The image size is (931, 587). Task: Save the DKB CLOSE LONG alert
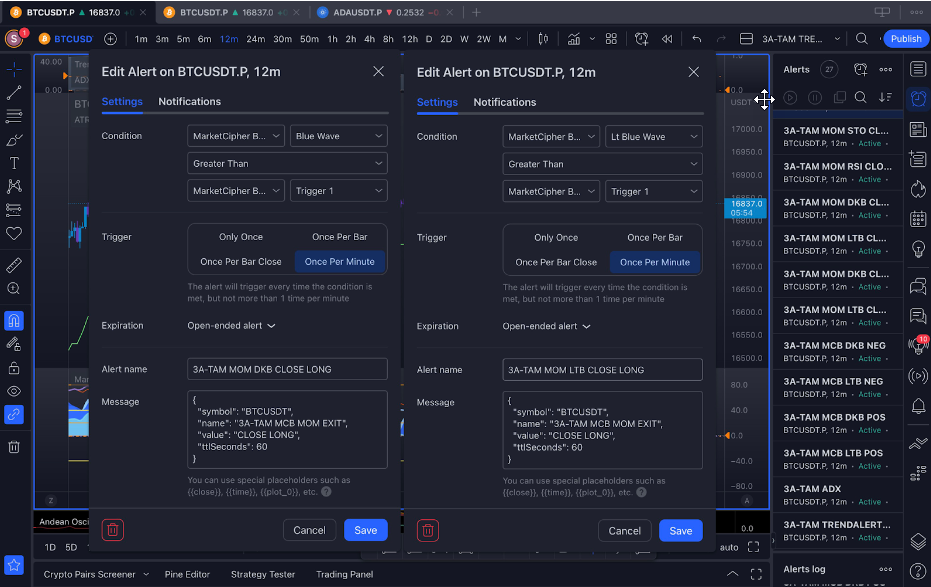click(x=366, y=530)
